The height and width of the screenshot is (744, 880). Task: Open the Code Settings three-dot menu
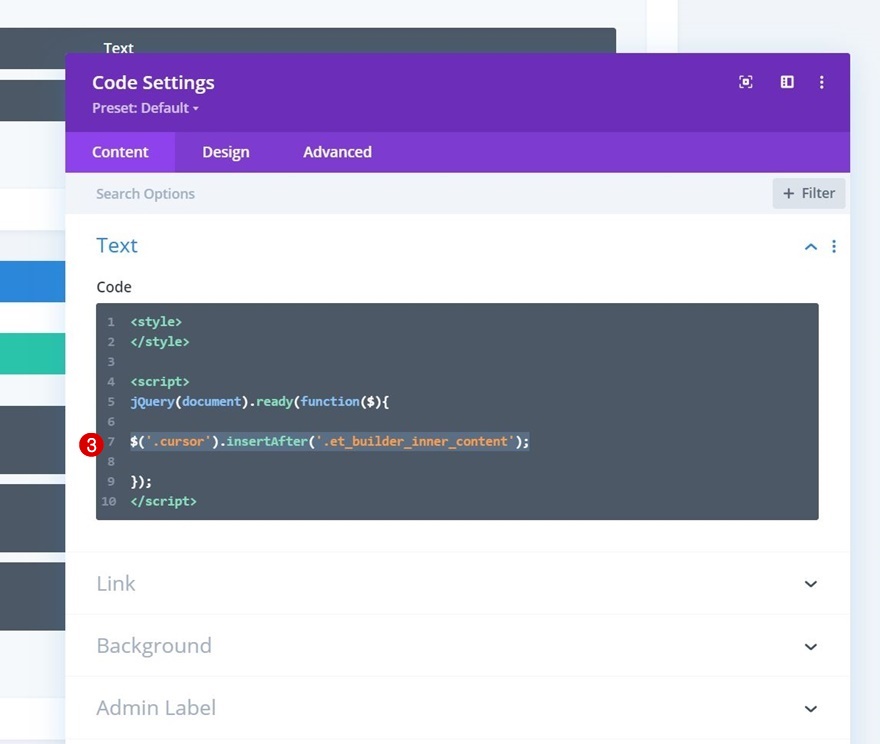(822, 82)
